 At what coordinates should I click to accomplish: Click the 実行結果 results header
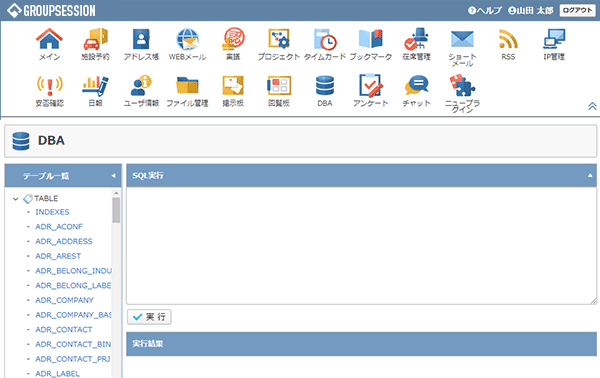coord(362,344)
